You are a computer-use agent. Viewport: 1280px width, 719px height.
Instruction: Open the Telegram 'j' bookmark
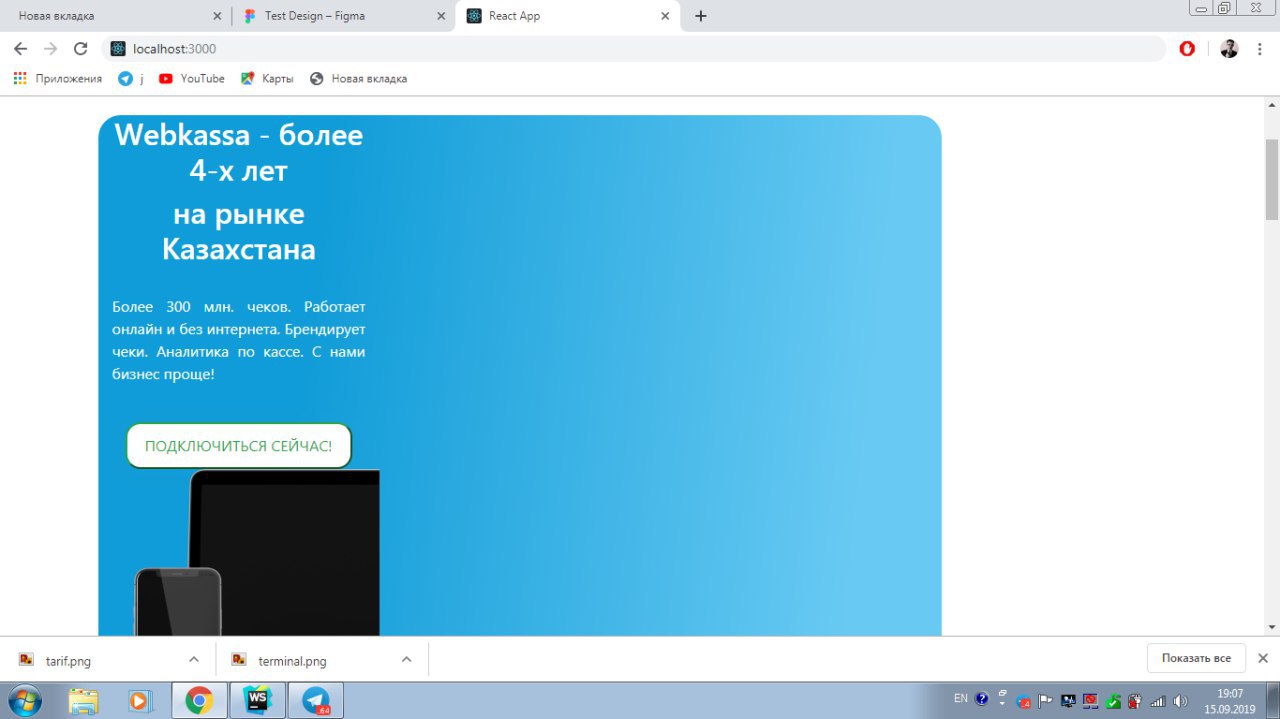click(x=131, y=78)
